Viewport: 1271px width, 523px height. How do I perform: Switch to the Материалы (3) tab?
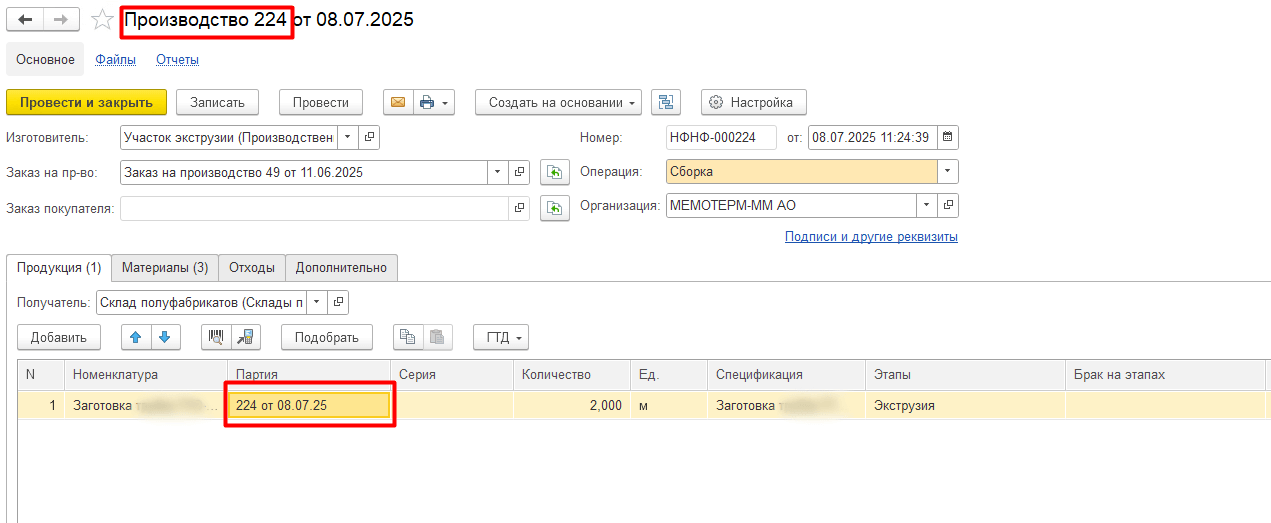pyautogui.click(x=165, y=268)
